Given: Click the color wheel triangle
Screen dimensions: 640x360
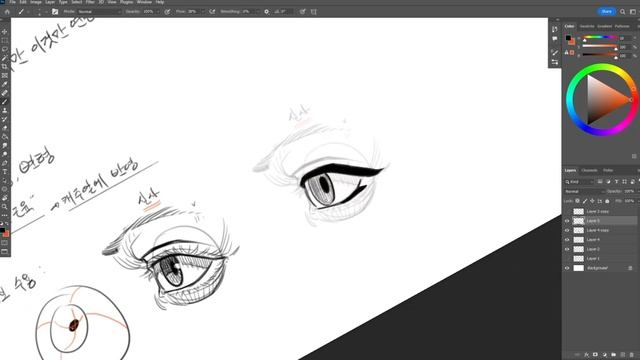Looking at the screenshot, I should [x=603, y=100].
